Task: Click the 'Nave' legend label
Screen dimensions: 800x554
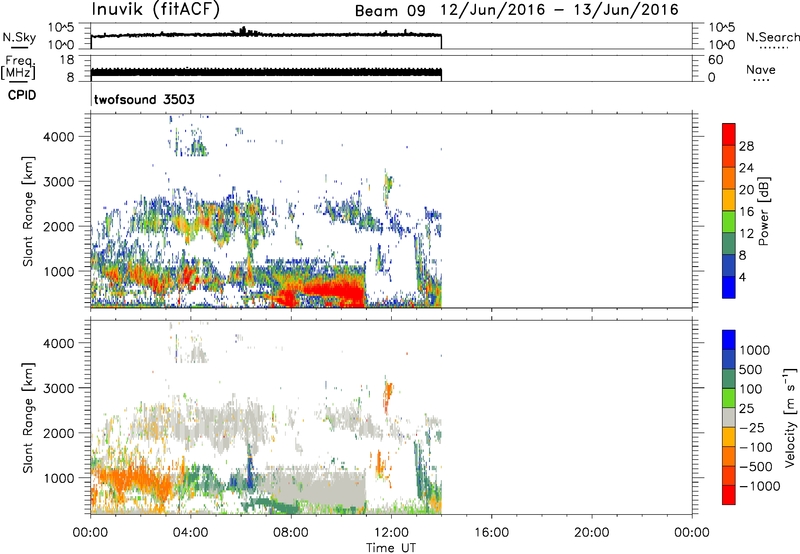Action: click(x=761, y=69)
